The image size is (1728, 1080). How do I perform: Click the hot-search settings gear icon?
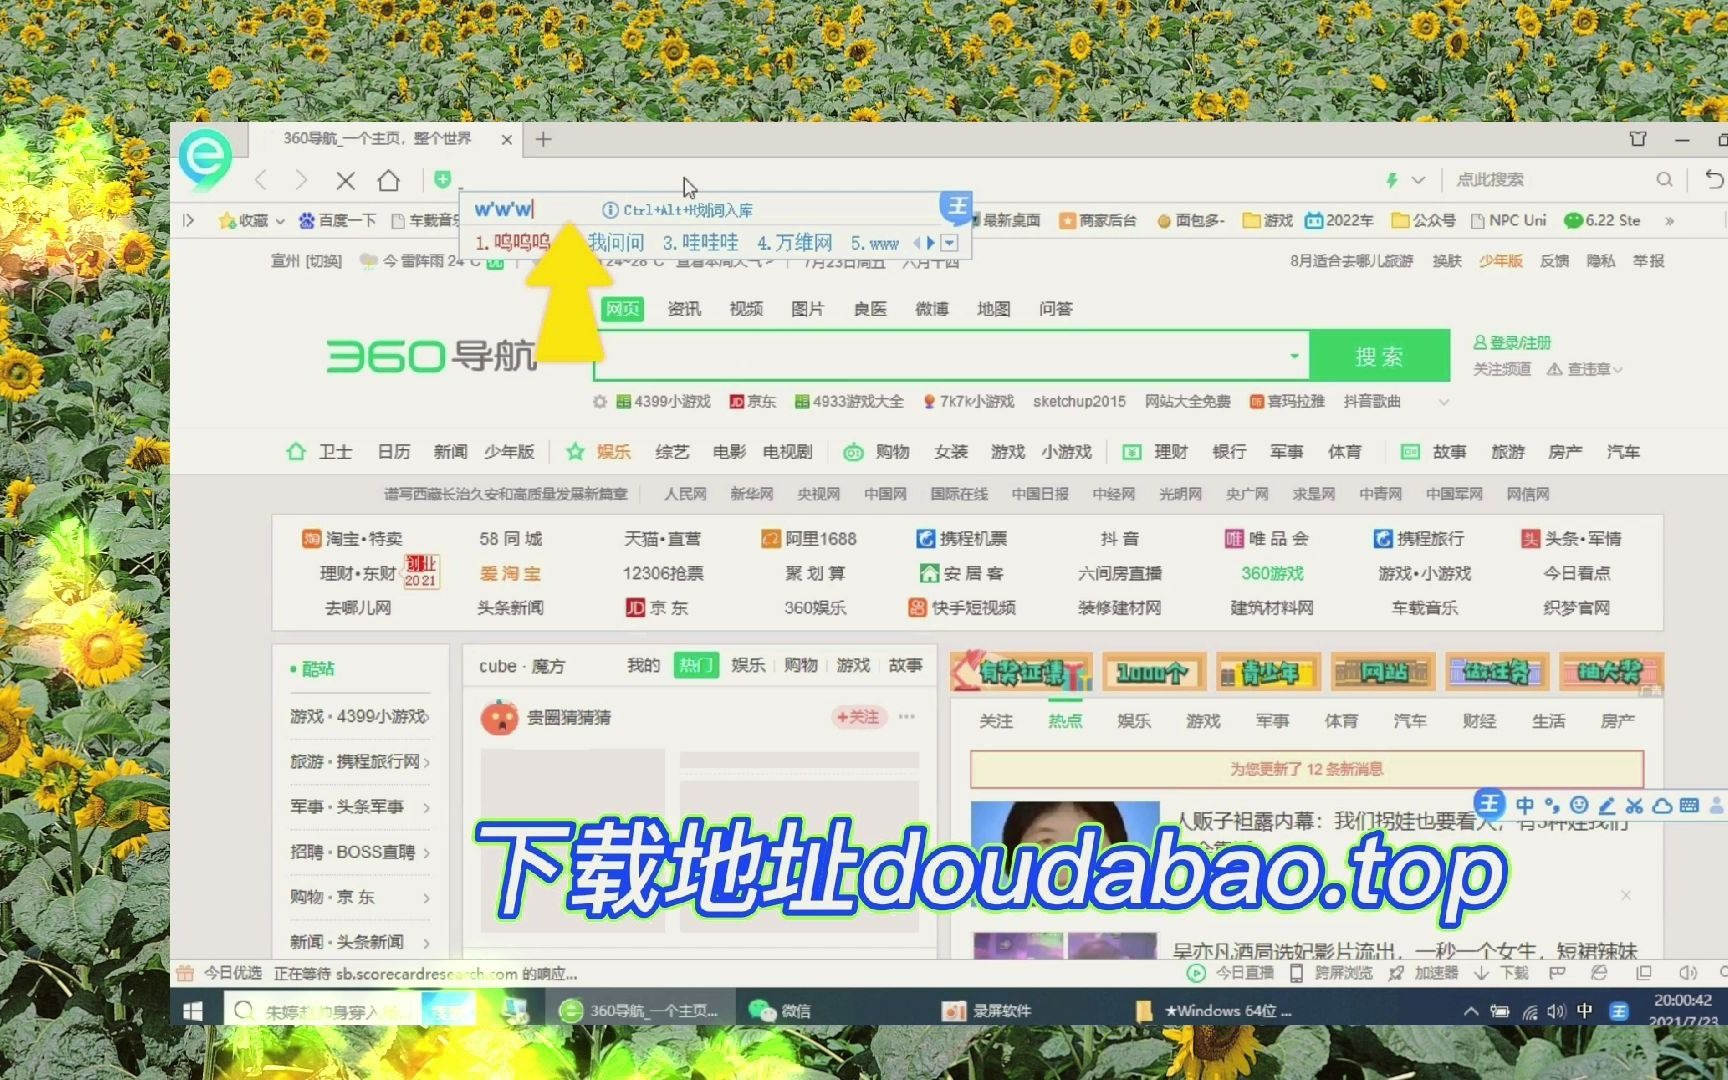600,401
